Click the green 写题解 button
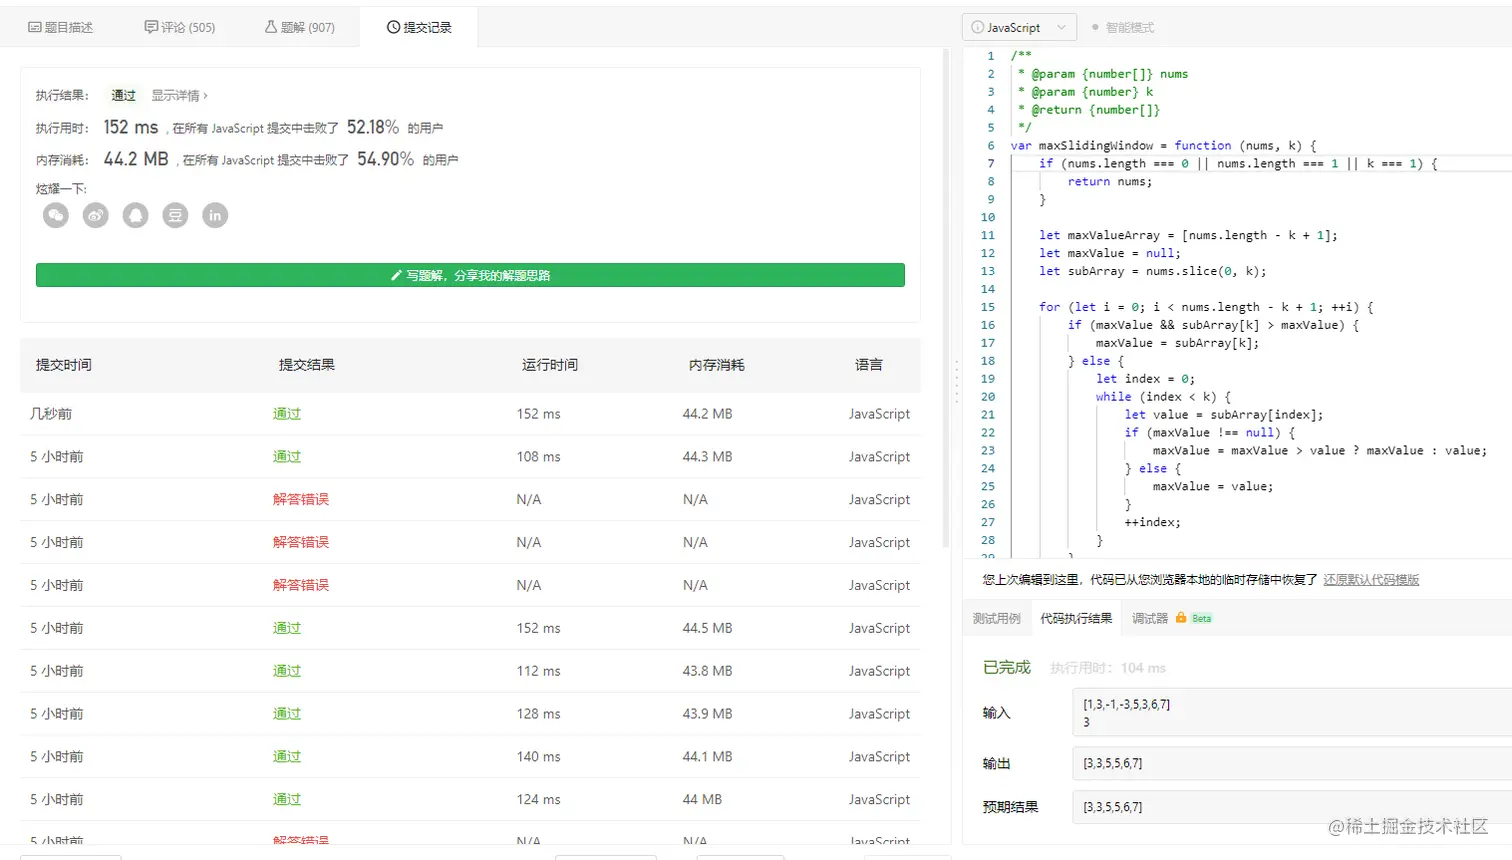This screenshot has width=1512, height=860. (x=470, y=275)
